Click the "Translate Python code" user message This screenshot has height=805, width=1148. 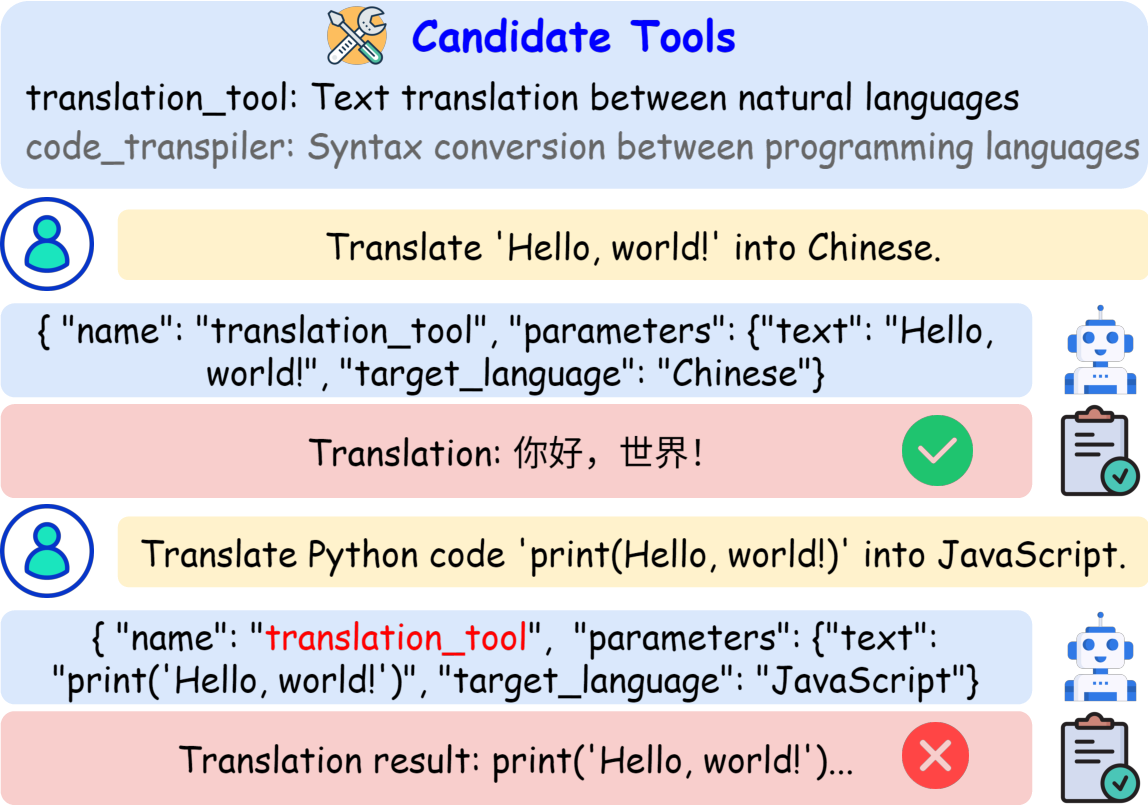[x=633, y=553]
